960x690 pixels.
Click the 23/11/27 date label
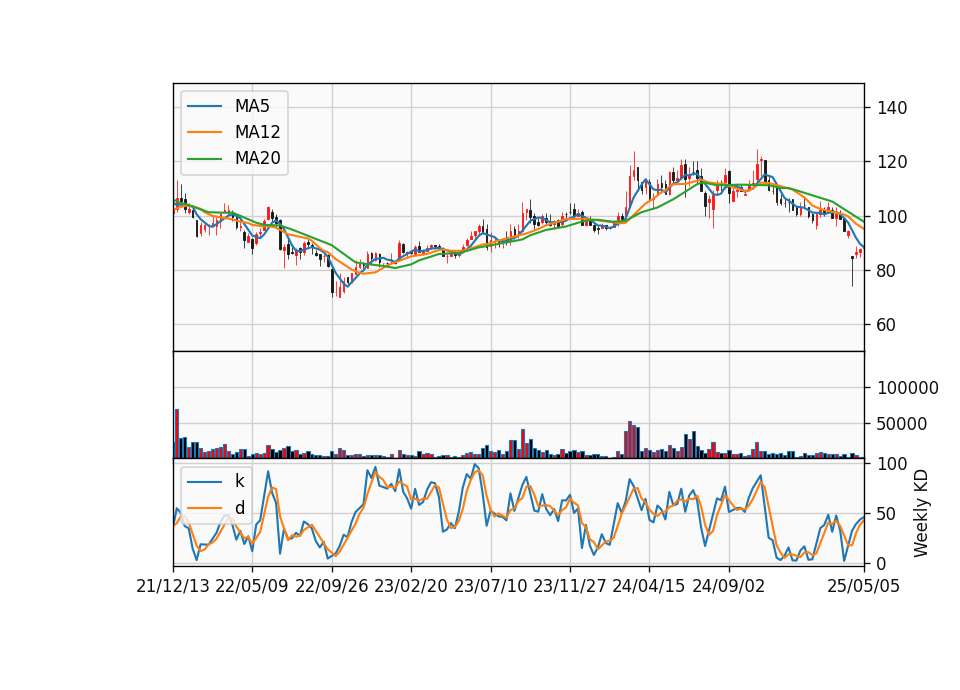tap(569, 587)
